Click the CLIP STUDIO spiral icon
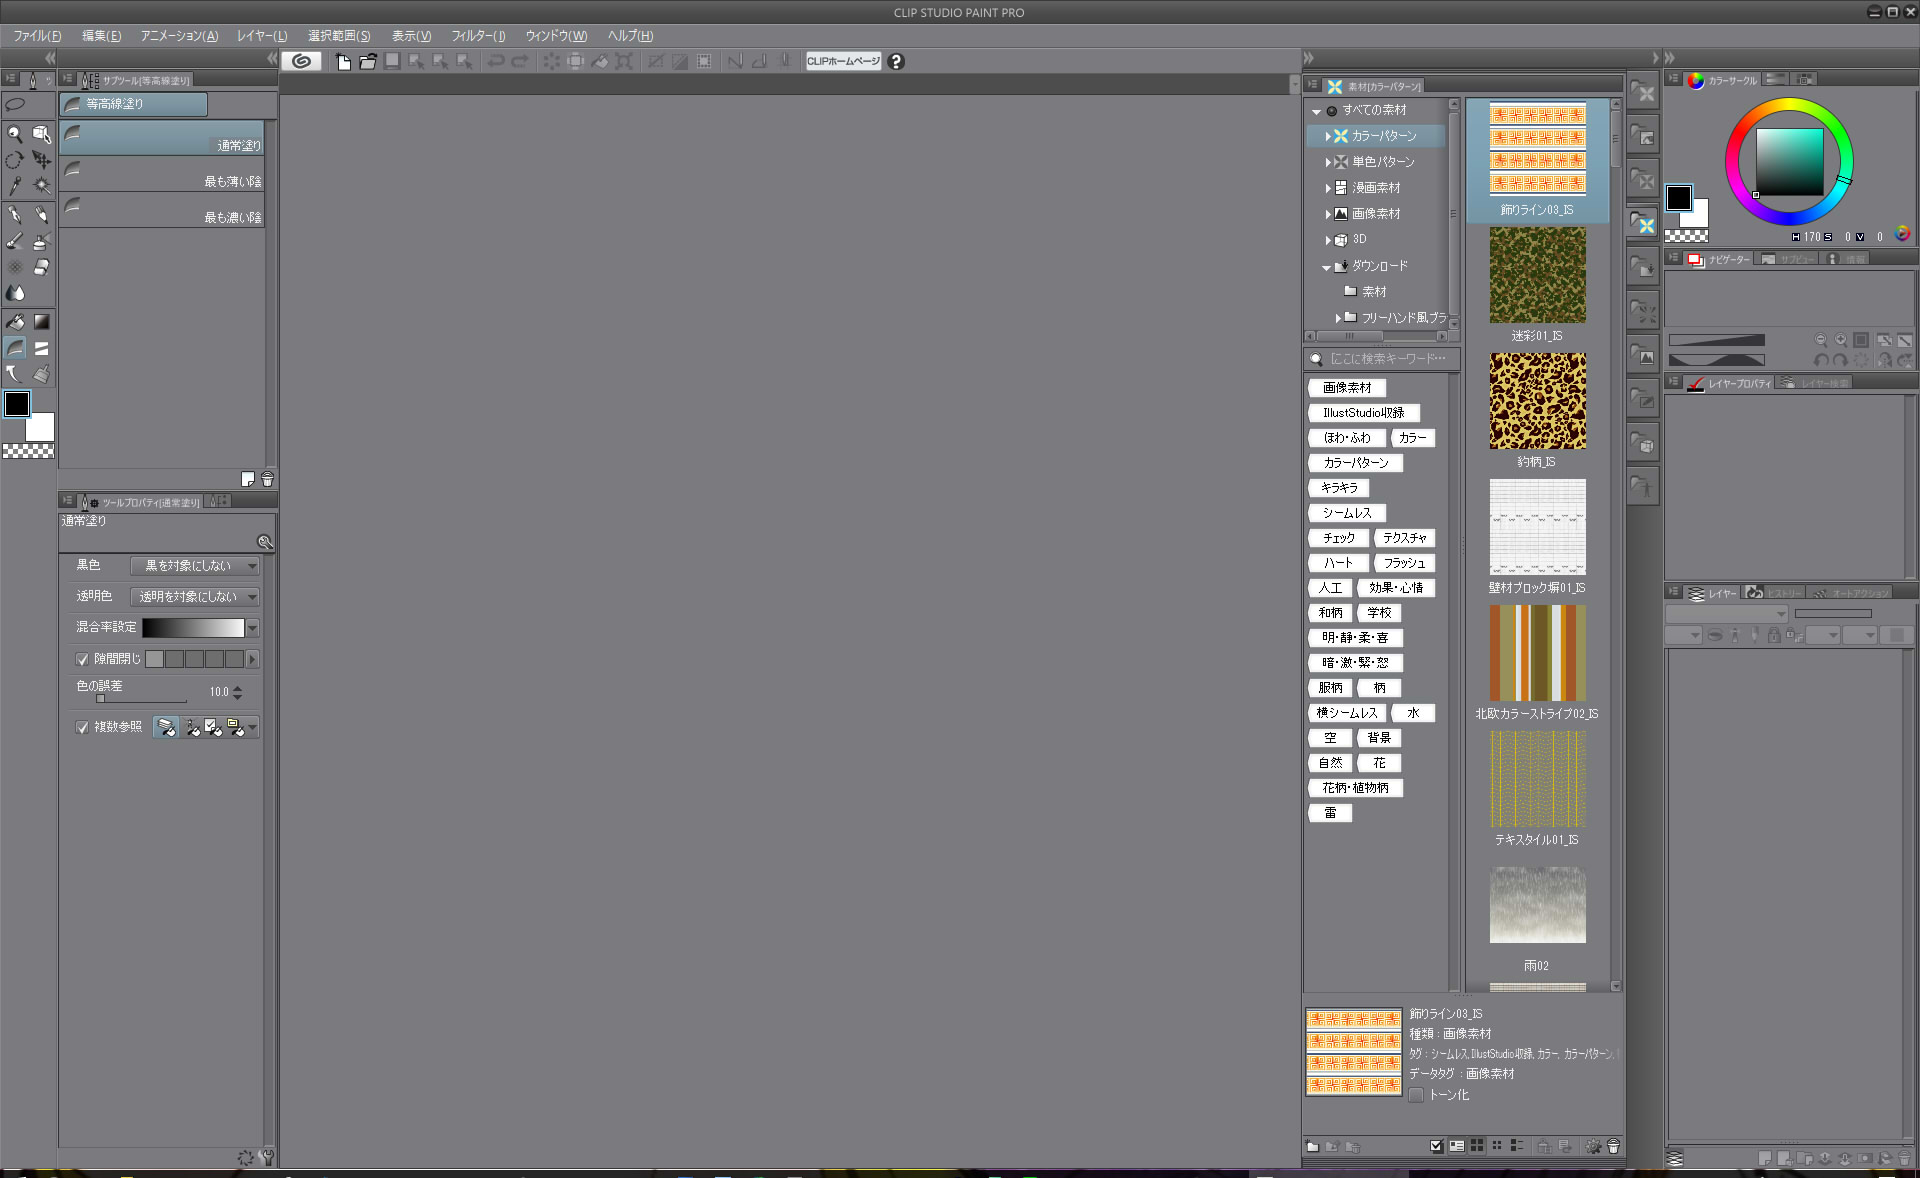Screen dimensions: 1920x1178 [x=301, y=62]
